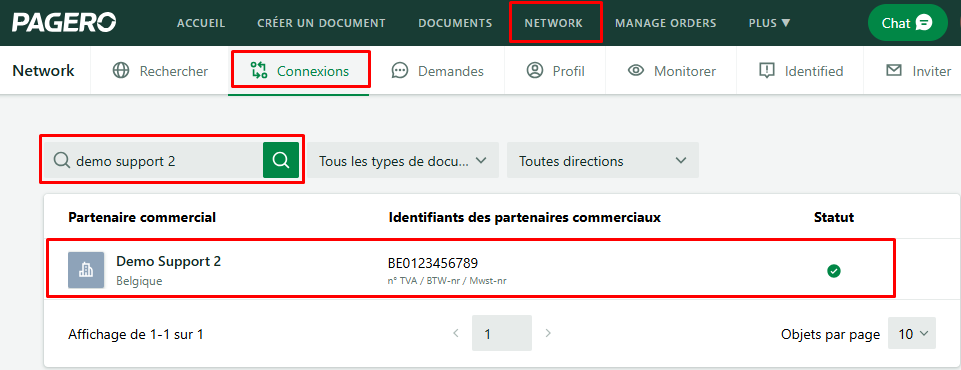This screenshot has width=961, height=370.
Task: Click the Statut column header
Action: [x=834, y=217]
